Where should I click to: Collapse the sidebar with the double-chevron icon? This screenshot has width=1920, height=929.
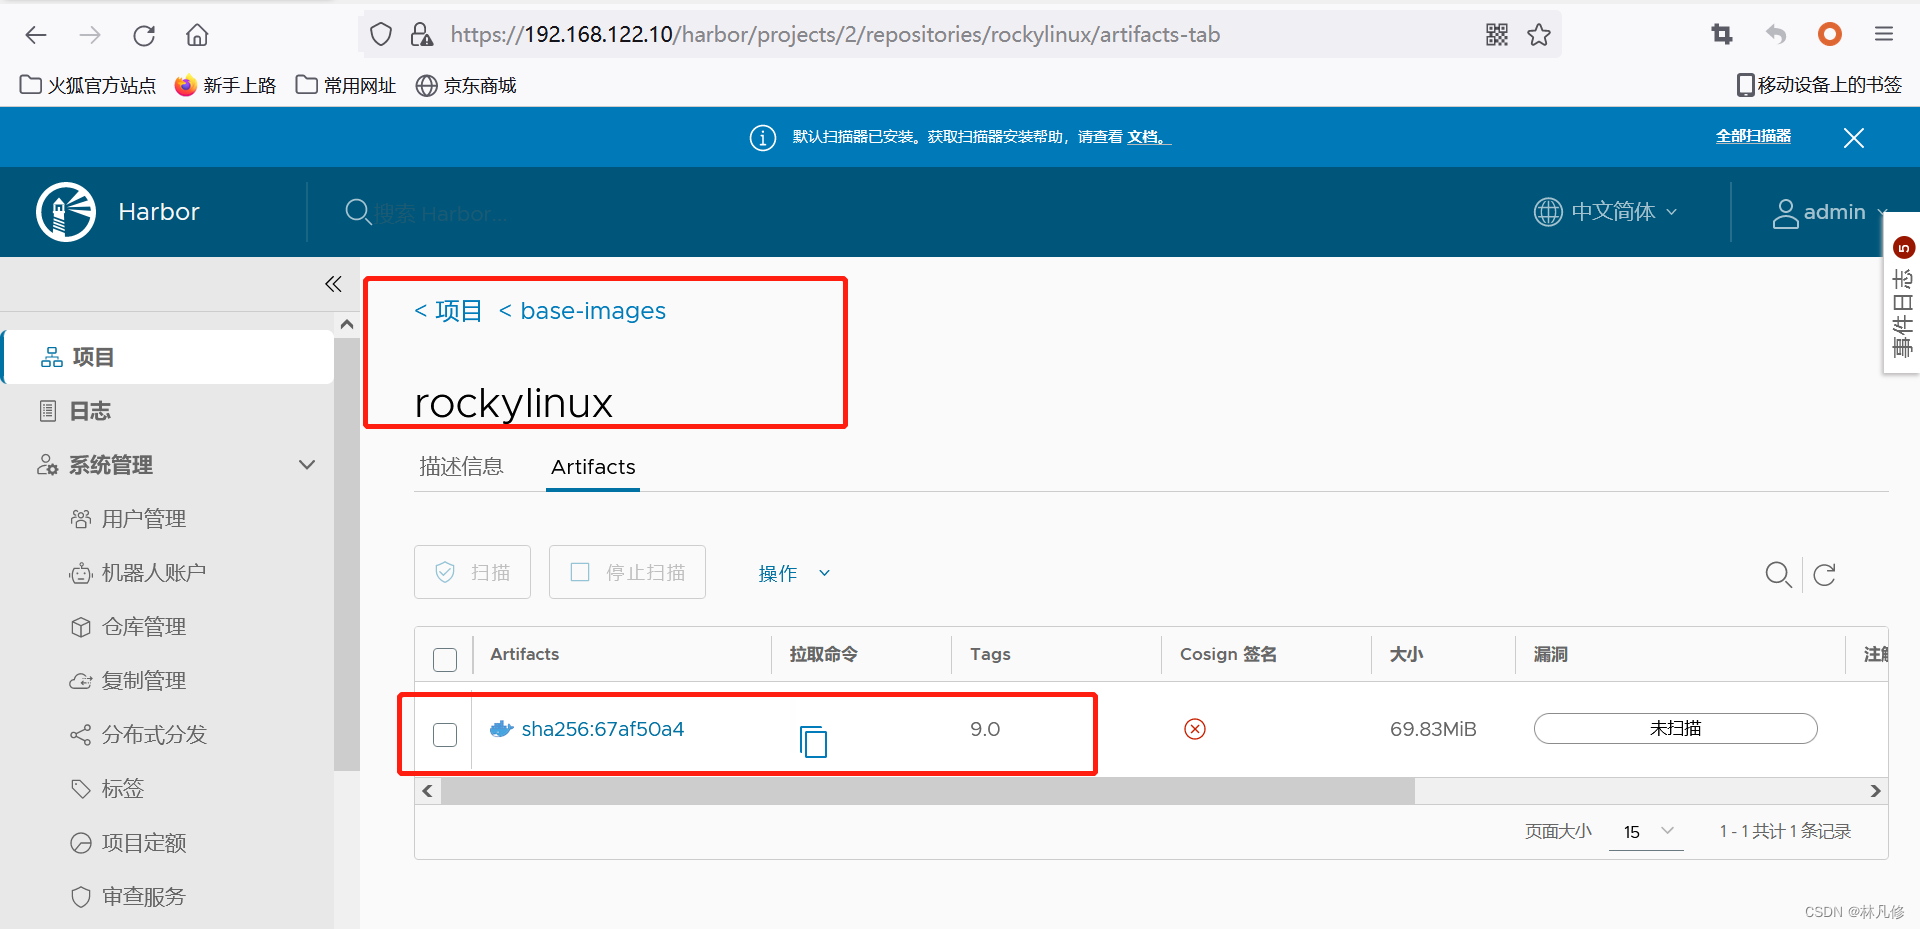(333, 284)
